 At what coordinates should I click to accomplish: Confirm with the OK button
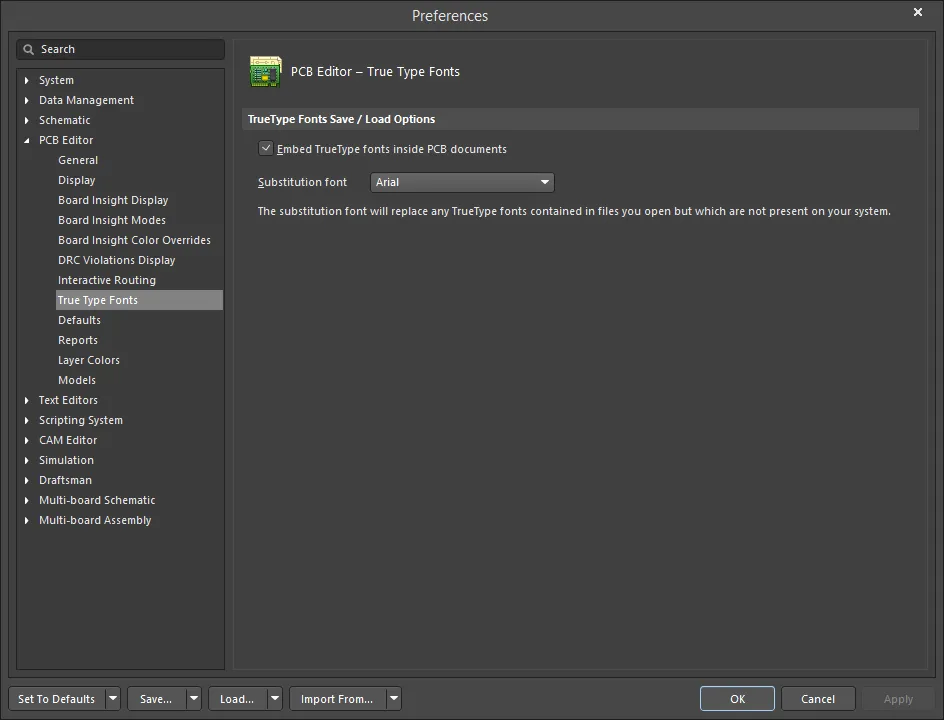pyautogui.click(x=738, y=699)
